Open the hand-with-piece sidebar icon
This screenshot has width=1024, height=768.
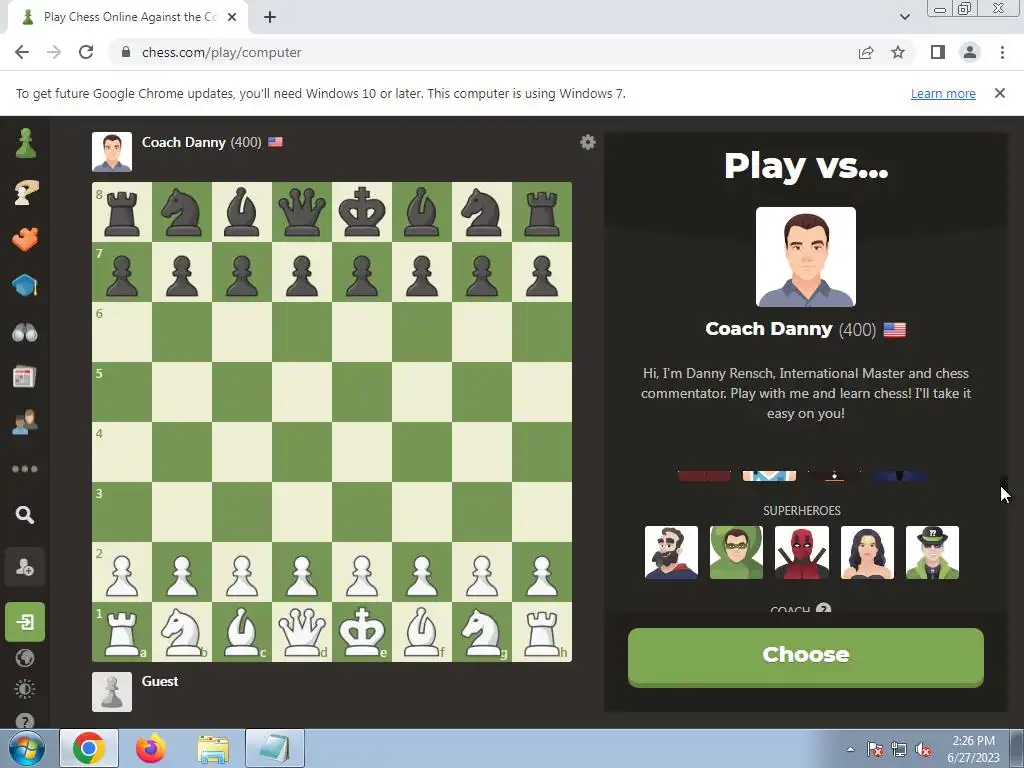25,192
